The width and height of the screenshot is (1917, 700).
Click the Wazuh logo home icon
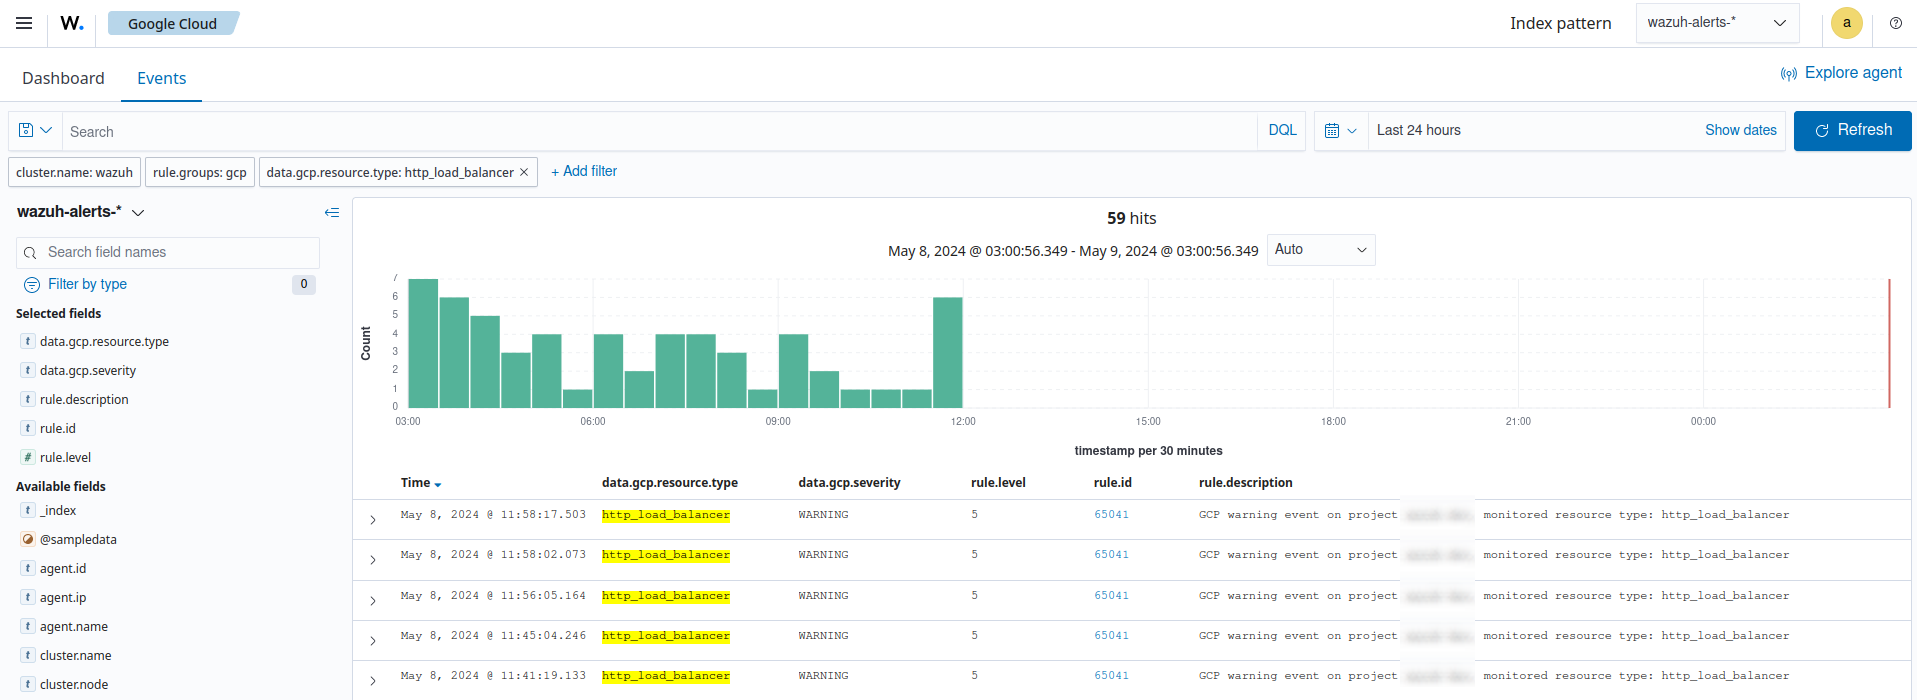(x=72, y=23)
